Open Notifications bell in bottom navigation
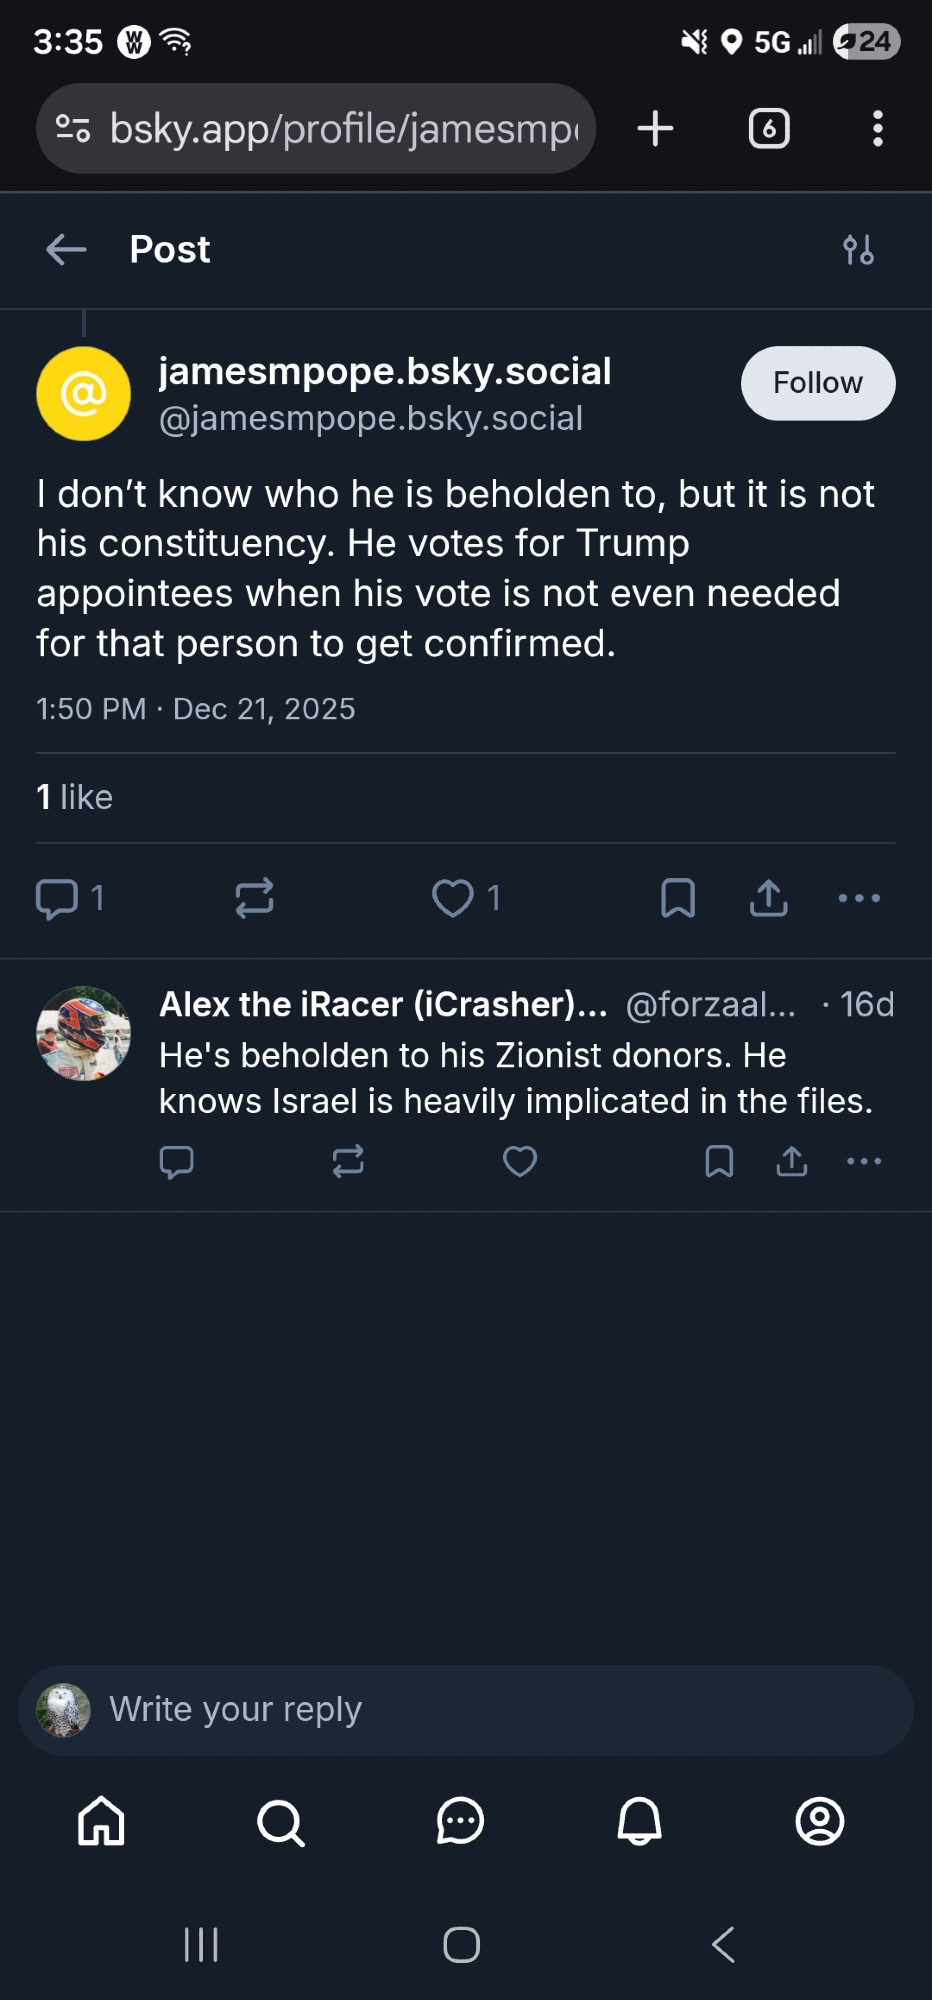Viewport: 932px width, 2000px height. tap(639, 1821)
